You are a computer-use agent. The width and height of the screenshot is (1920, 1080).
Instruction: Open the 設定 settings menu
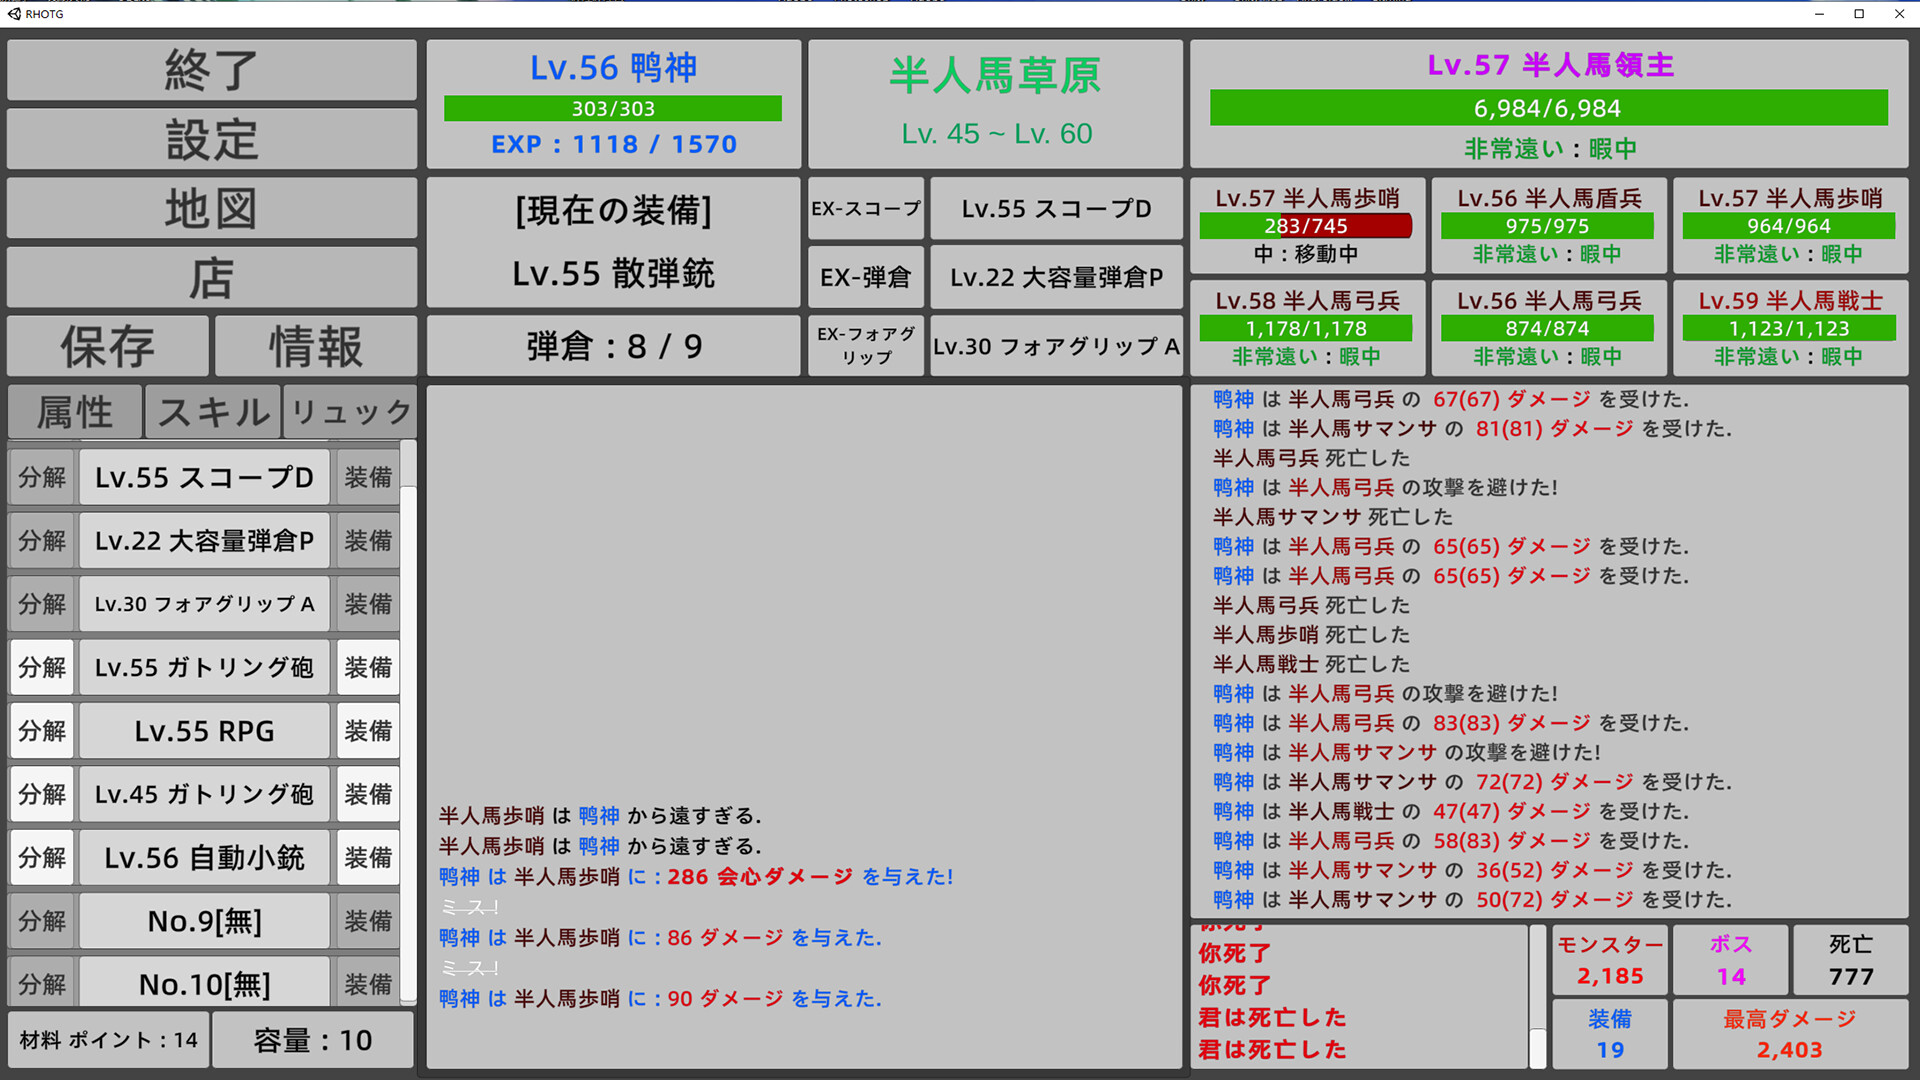[x=211, y=139]
